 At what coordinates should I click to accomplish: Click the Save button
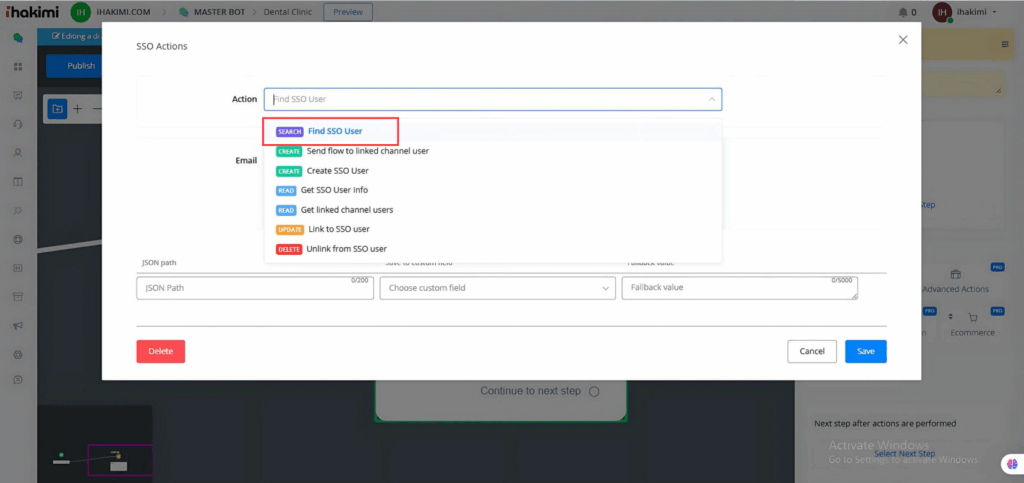click(865, 351)
